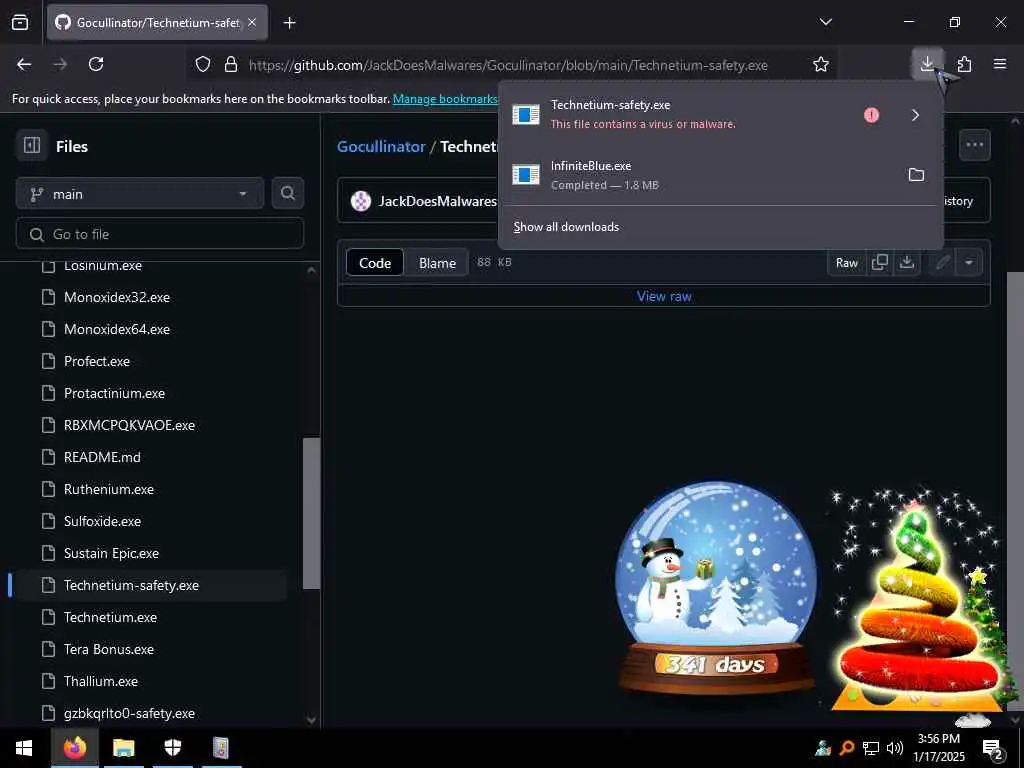This screenshot has height=768, width=1024.
Task: Search files with the magnifier button
Action: pos(287,193)
